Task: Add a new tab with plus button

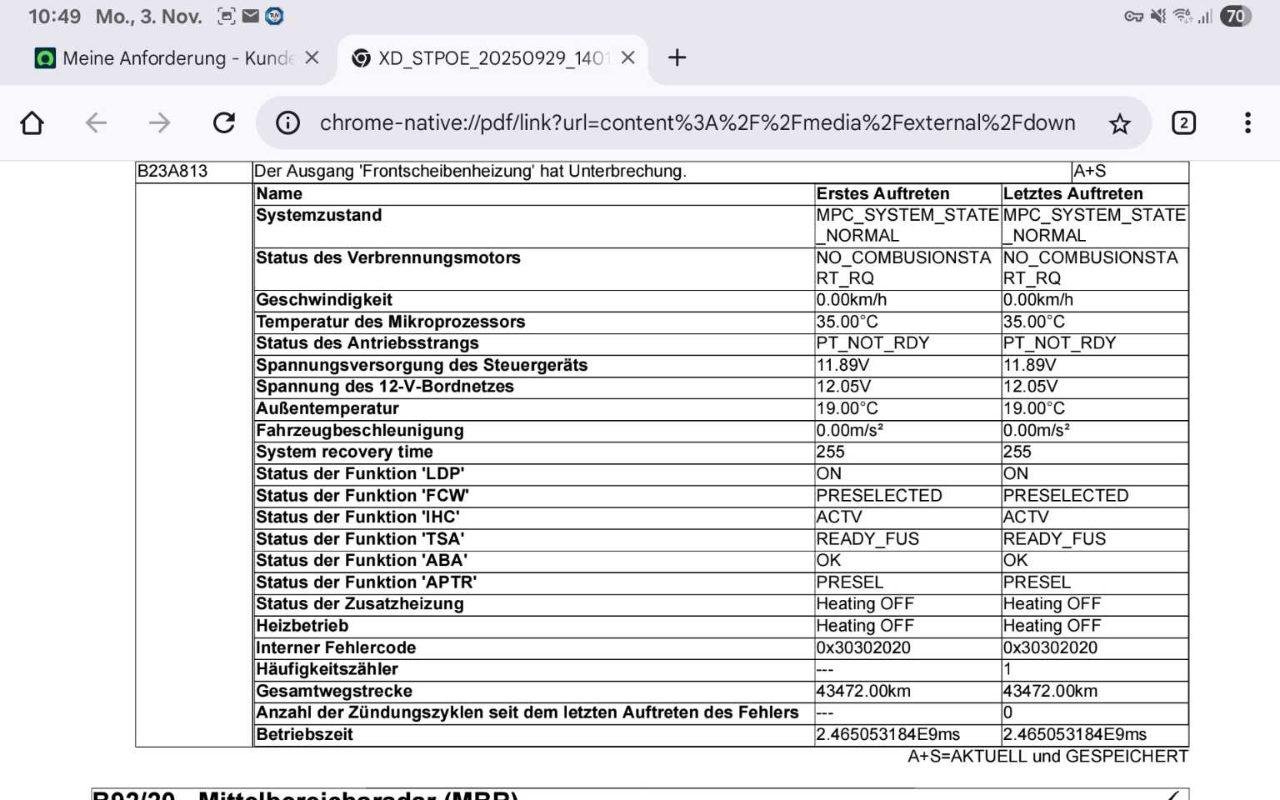Action: [677, 58]
